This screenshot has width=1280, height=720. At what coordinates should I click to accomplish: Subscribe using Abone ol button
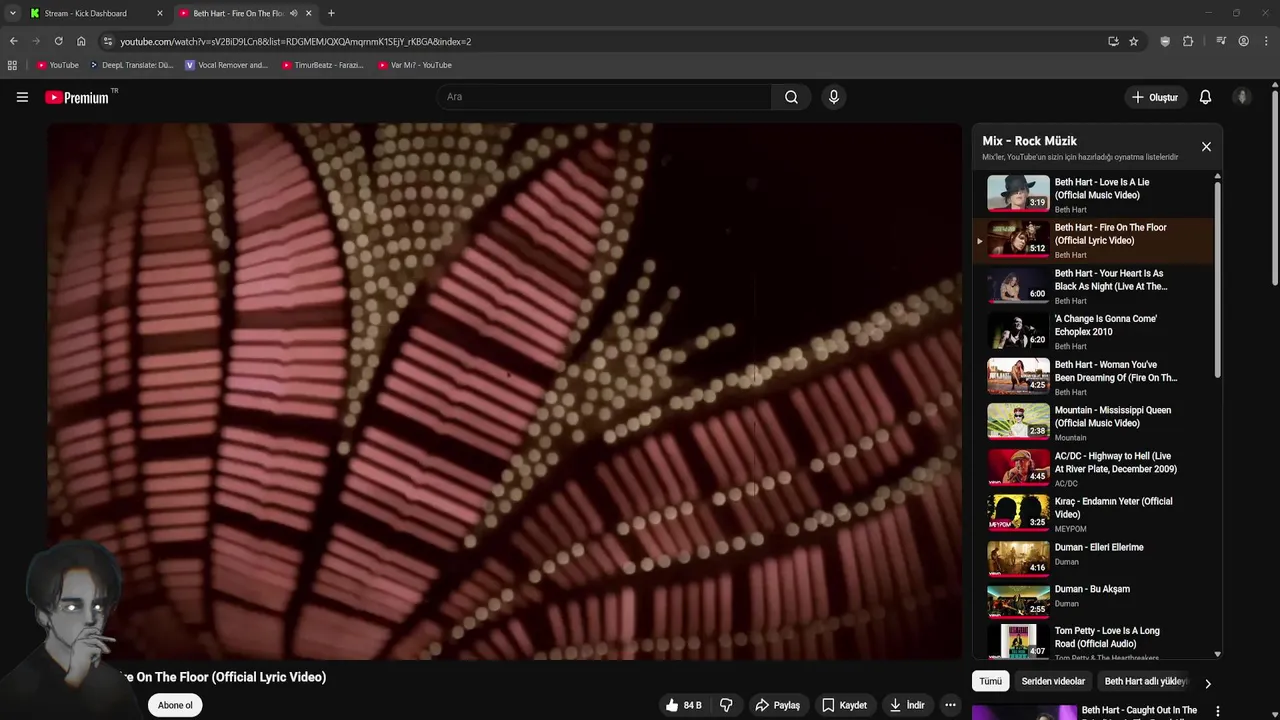(x=175, y=705)
